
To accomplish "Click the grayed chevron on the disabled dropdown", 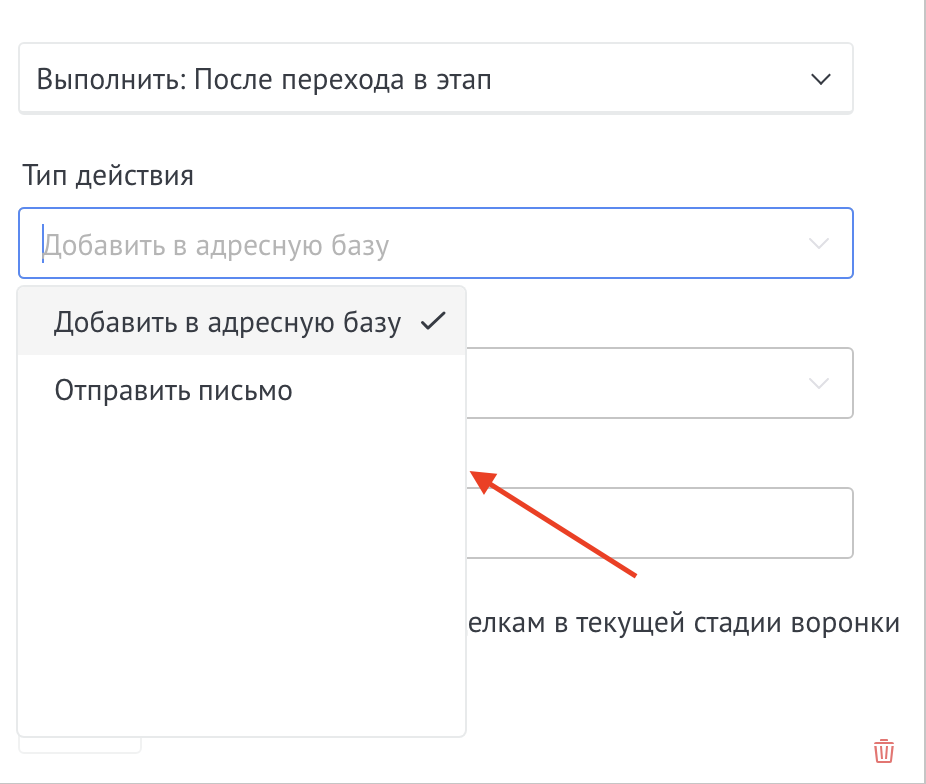I will tap(818, 383).
